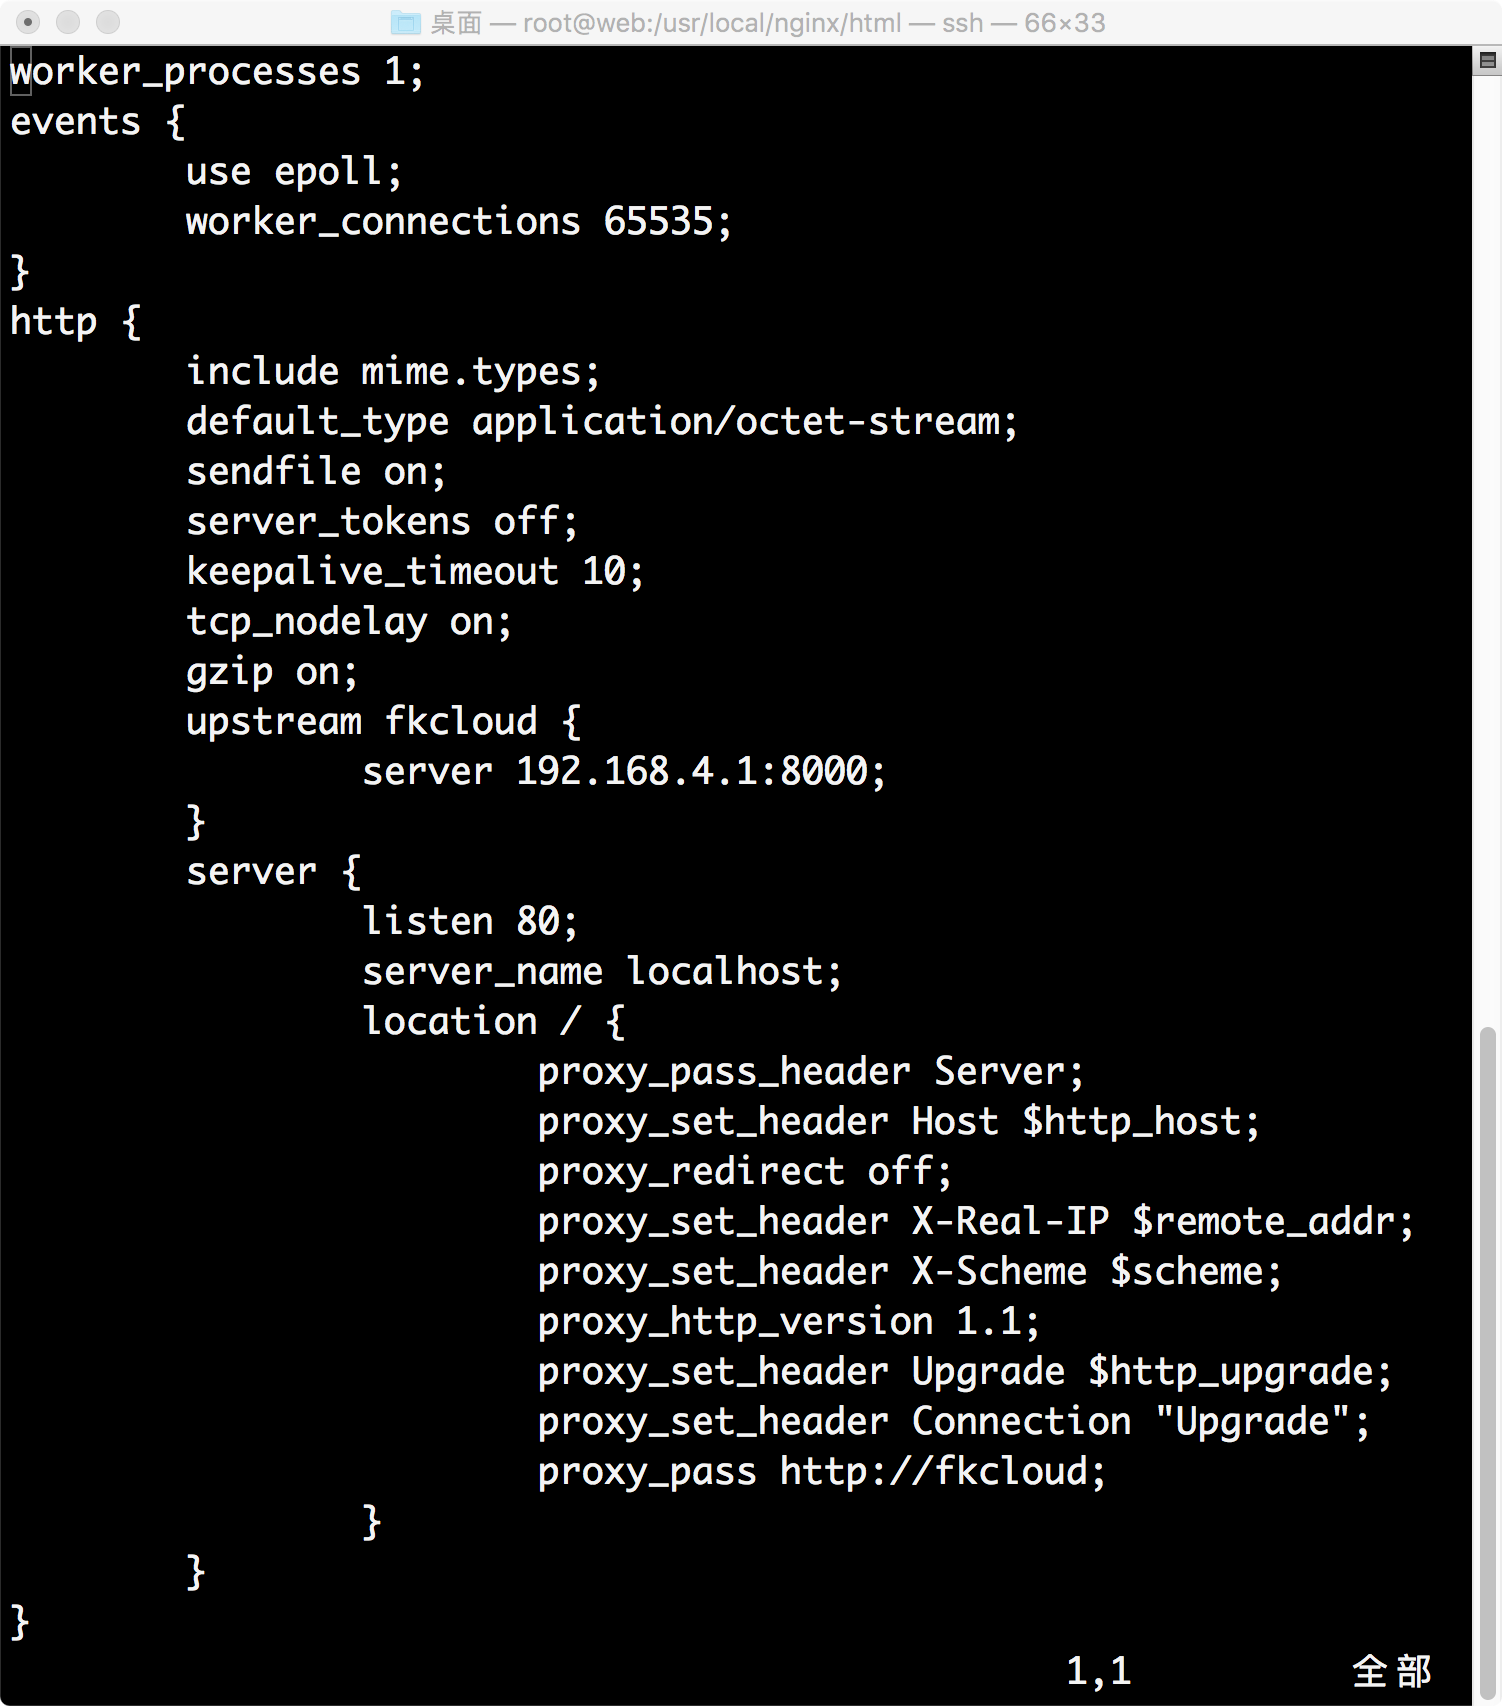Click the upstream fkcloud block declaration
1502x1706 pixels.
[x=384, y=720]
